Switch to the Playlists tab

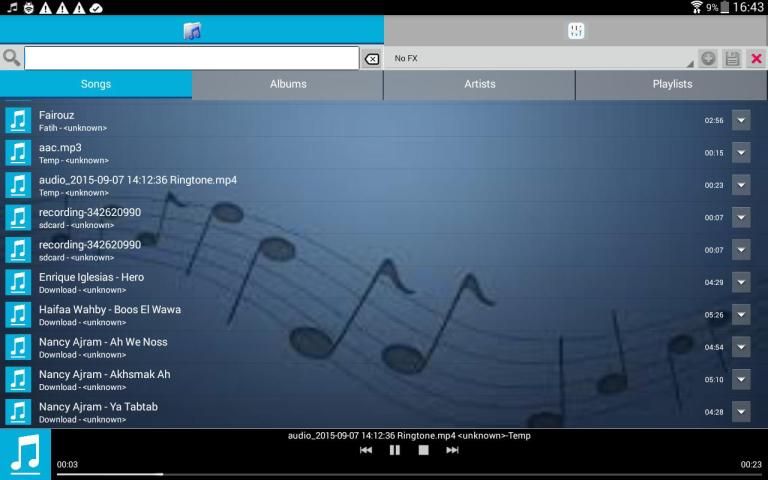click(672, 84)
